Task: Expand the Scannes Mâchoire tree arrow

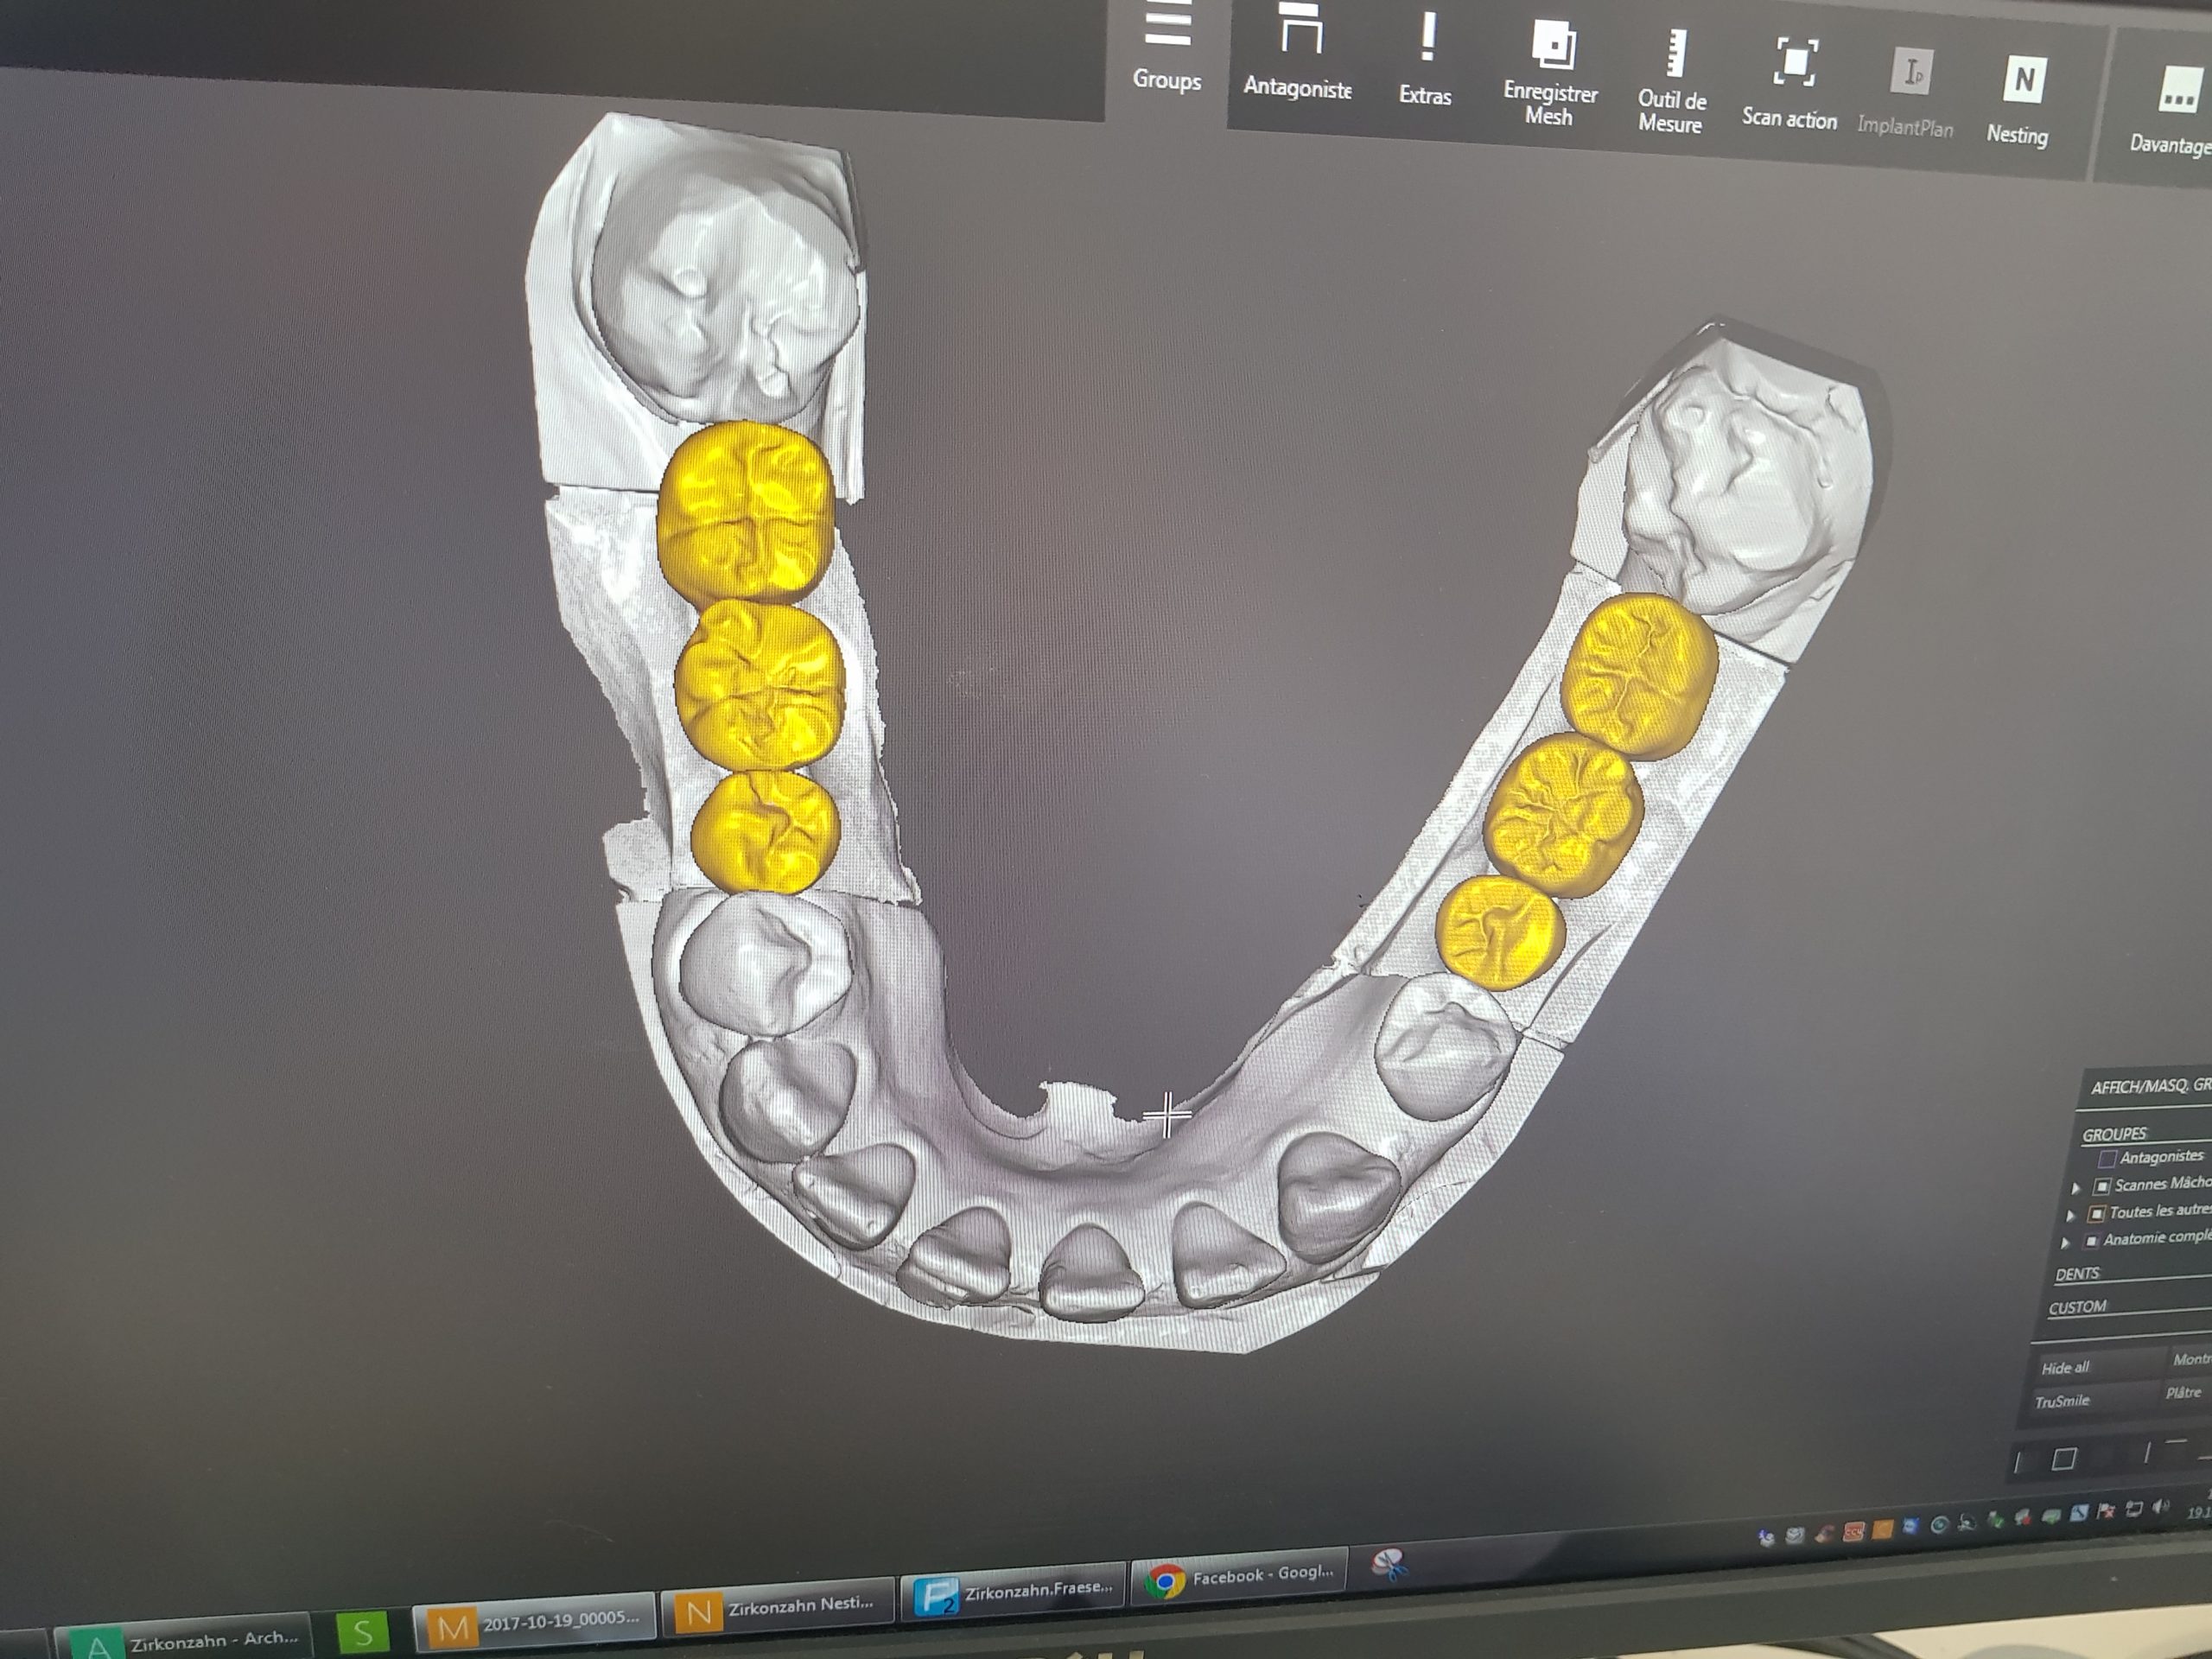Action: point(2075,1188)
